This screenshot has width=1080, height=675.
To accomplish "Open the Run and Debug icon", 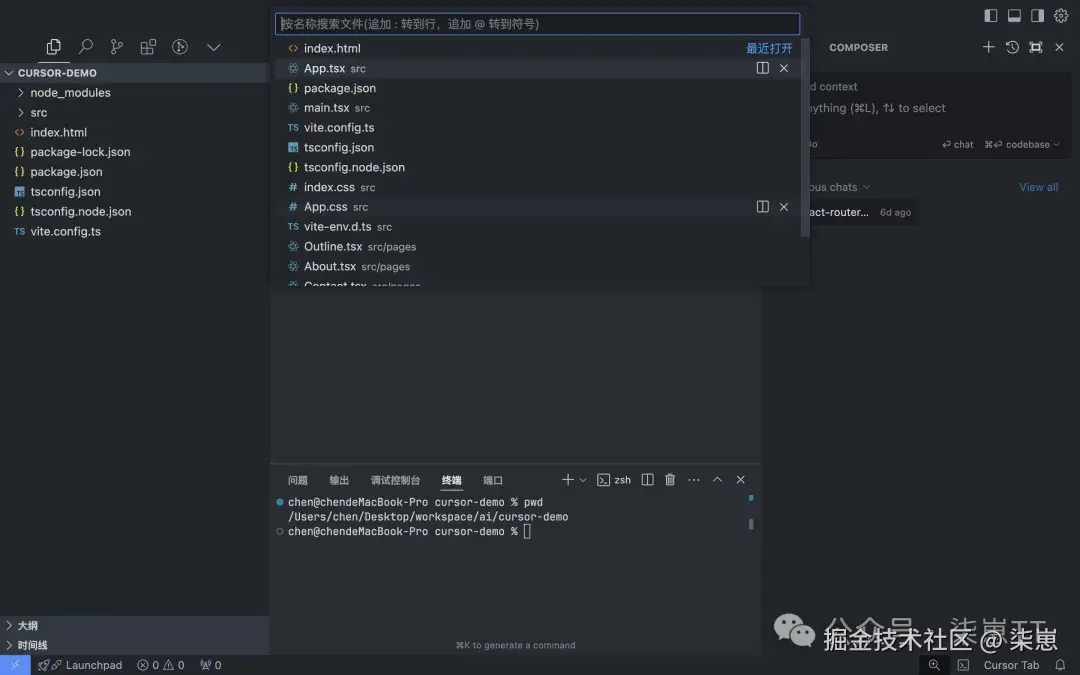I will pos(180,47).
